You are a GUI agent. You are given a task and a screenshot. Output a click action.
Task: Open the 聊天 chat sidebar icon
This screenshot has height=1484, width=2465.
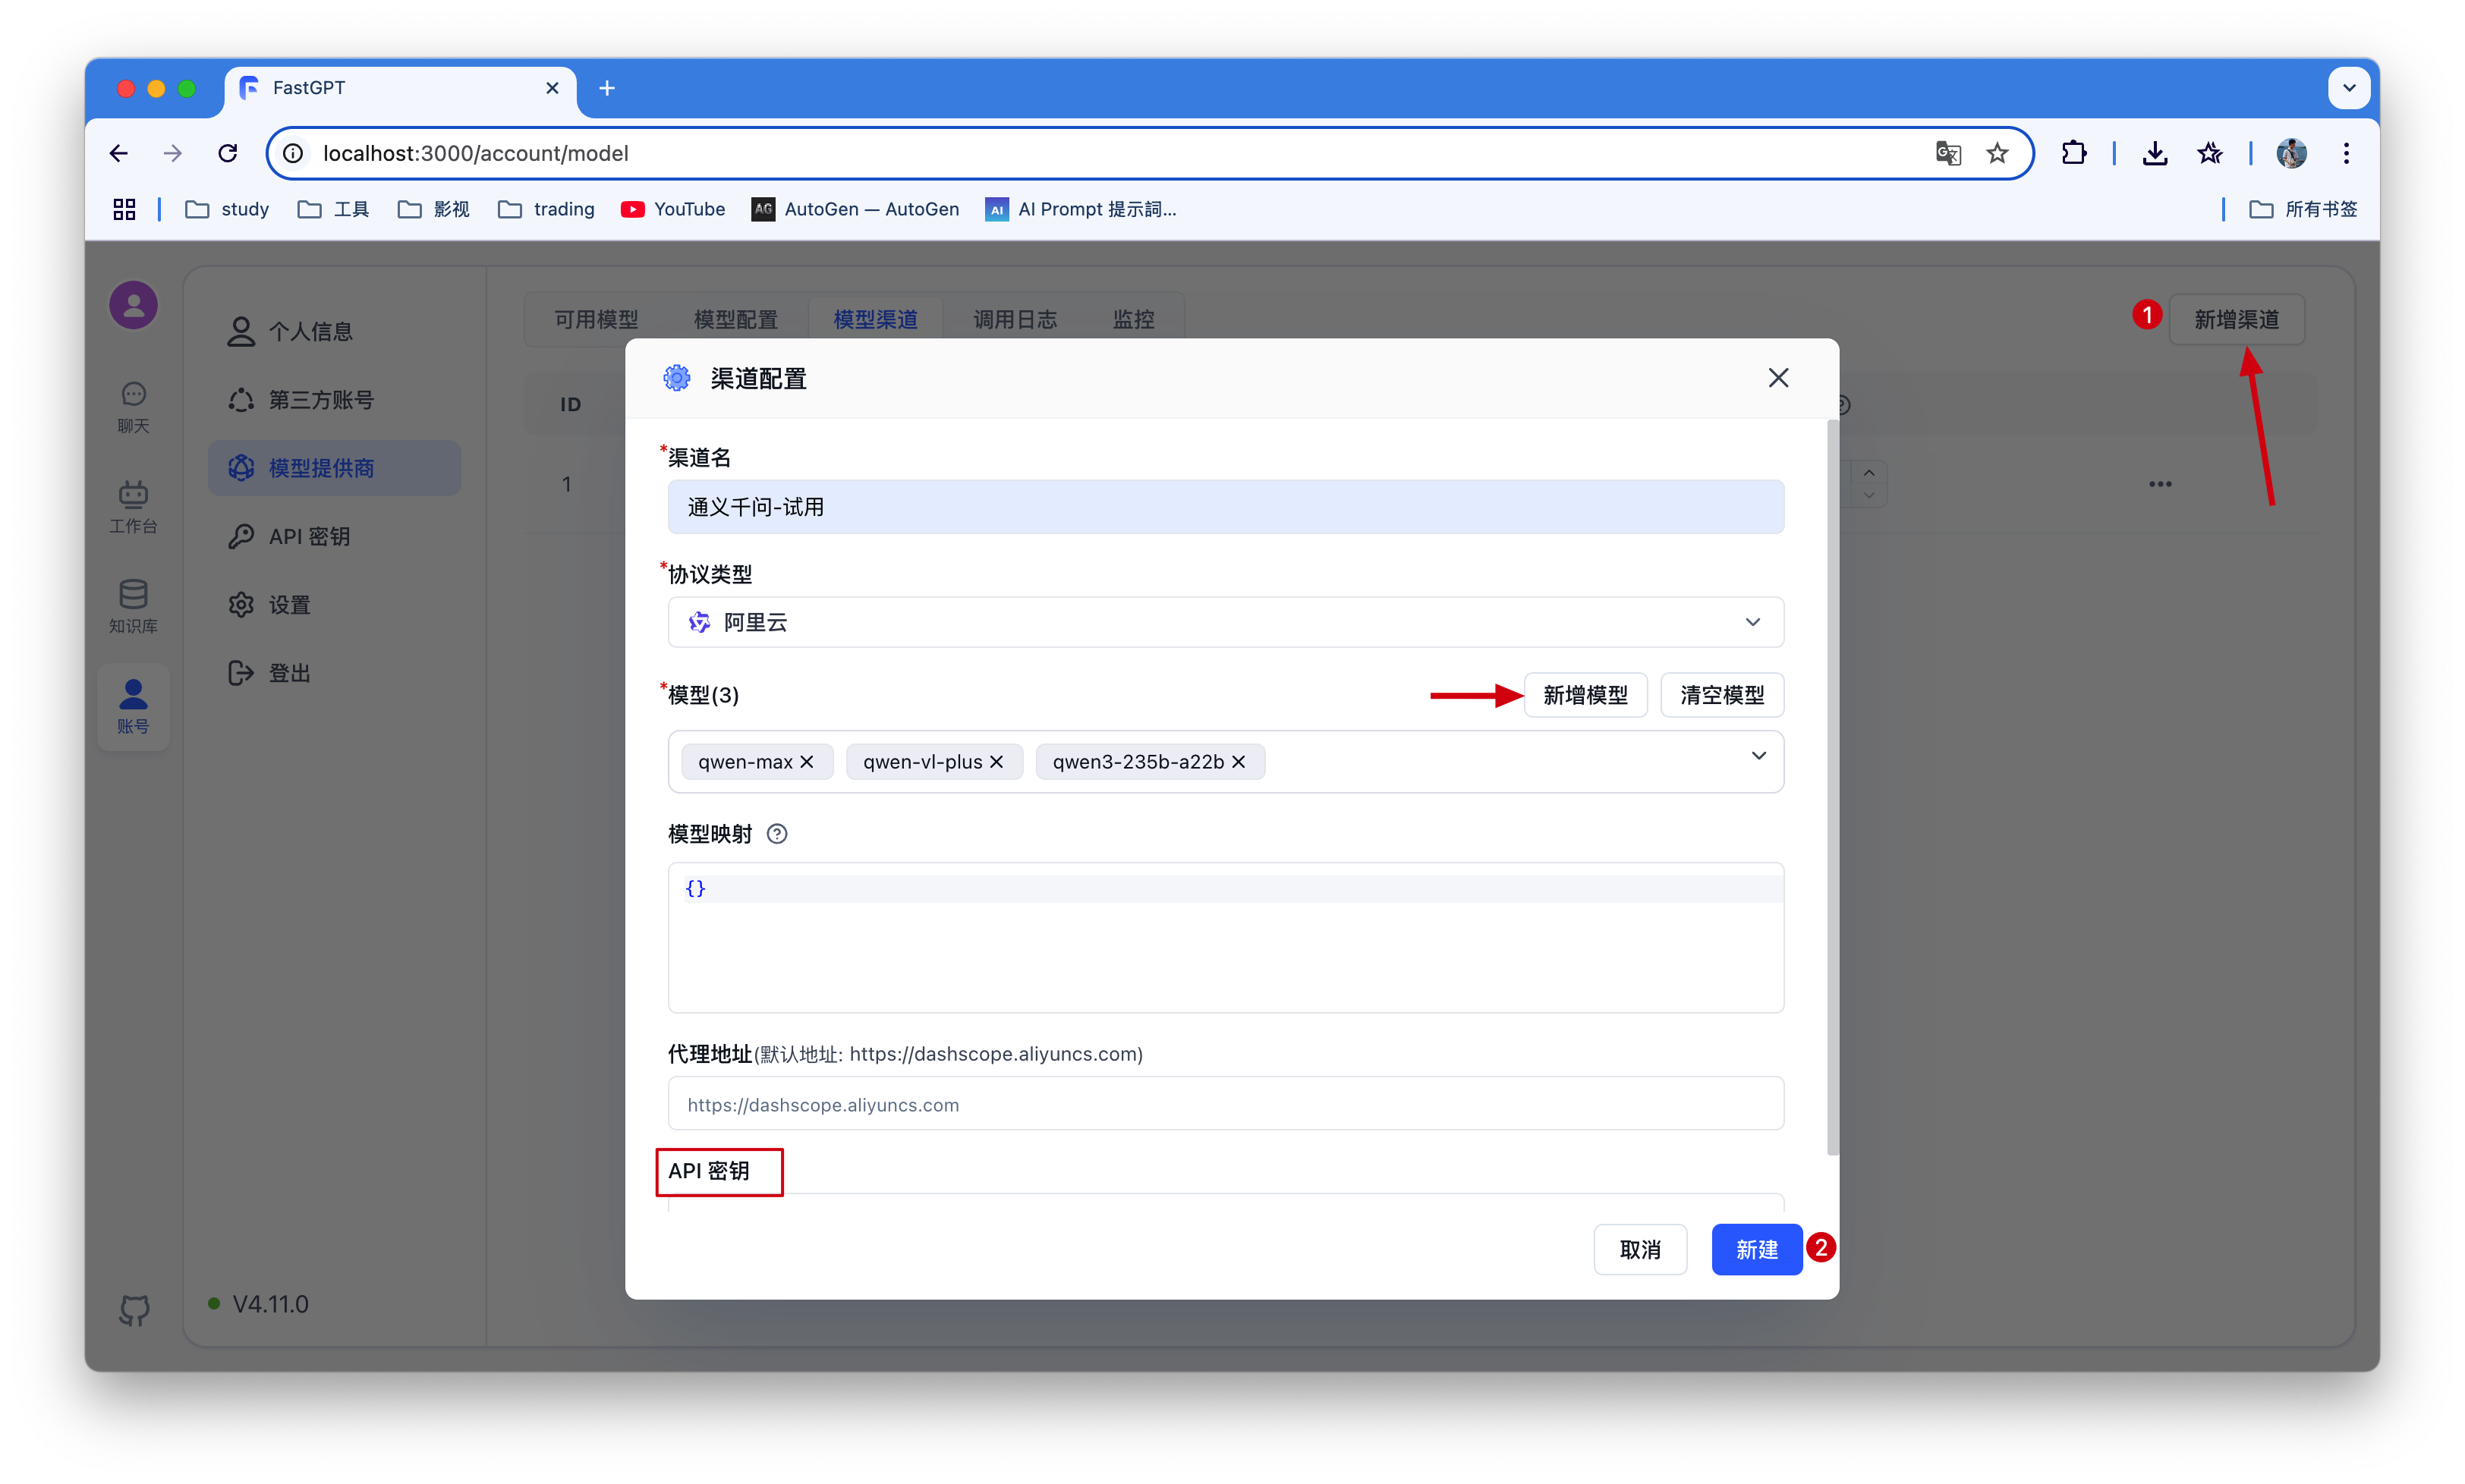133,407
